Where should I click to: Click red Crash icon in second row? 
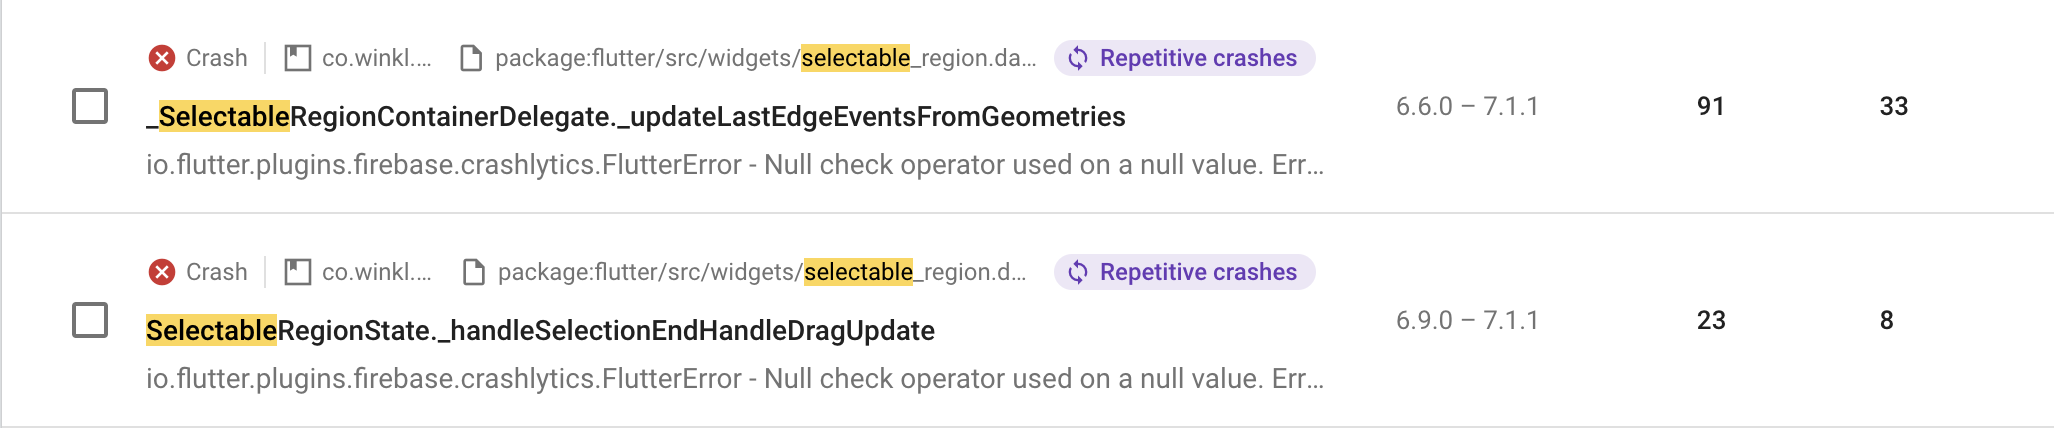coord(162,272)
